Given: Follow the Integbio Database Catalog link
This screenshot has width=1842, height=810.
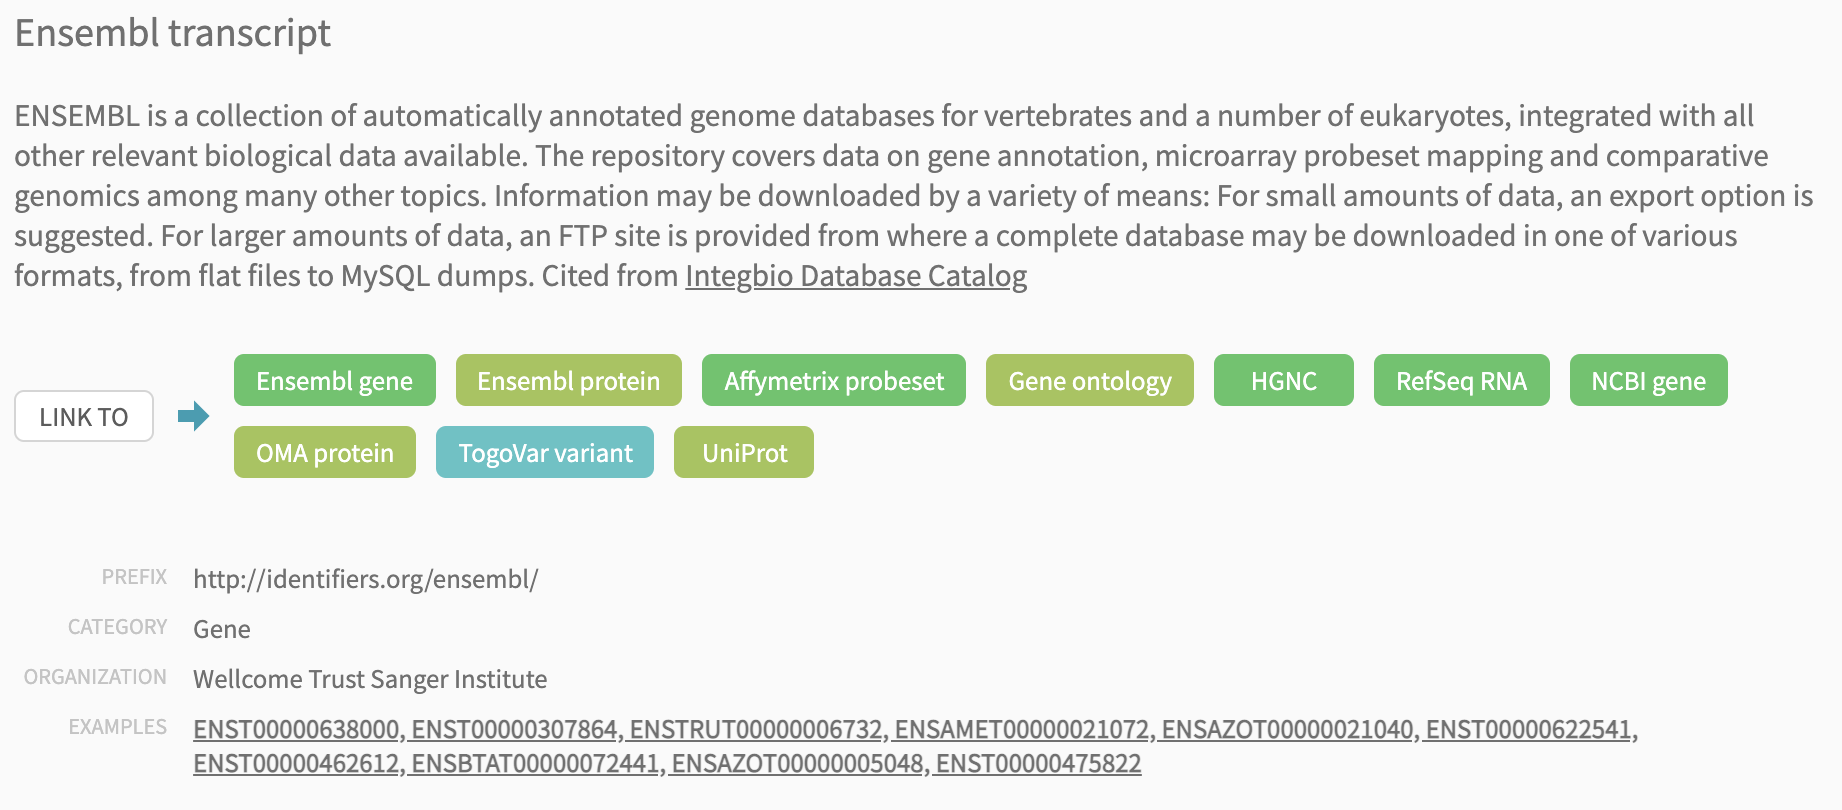Looking at the screenshot, I should pos(856,276).
